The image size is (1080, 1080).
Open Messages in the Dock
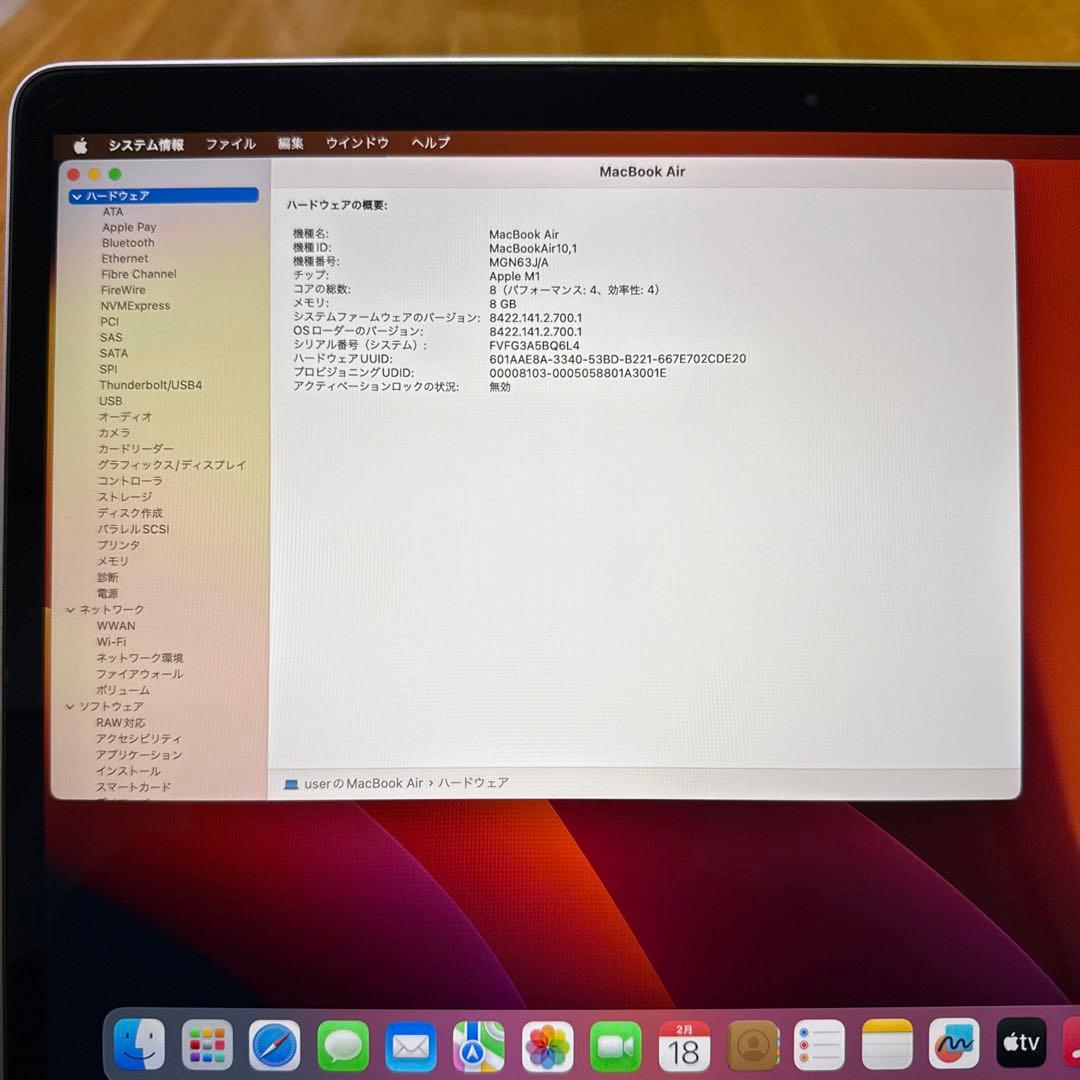pos(343,1046)
